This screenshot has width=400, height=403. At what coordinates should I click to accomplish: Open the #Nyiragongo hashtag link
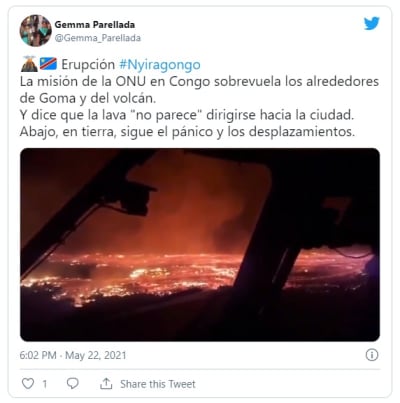tap(160, 65)
